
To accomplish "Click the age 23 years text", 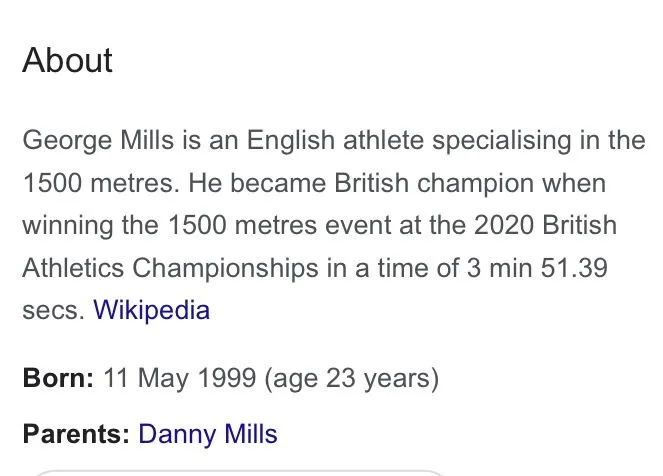I will (x=351, y=379).
